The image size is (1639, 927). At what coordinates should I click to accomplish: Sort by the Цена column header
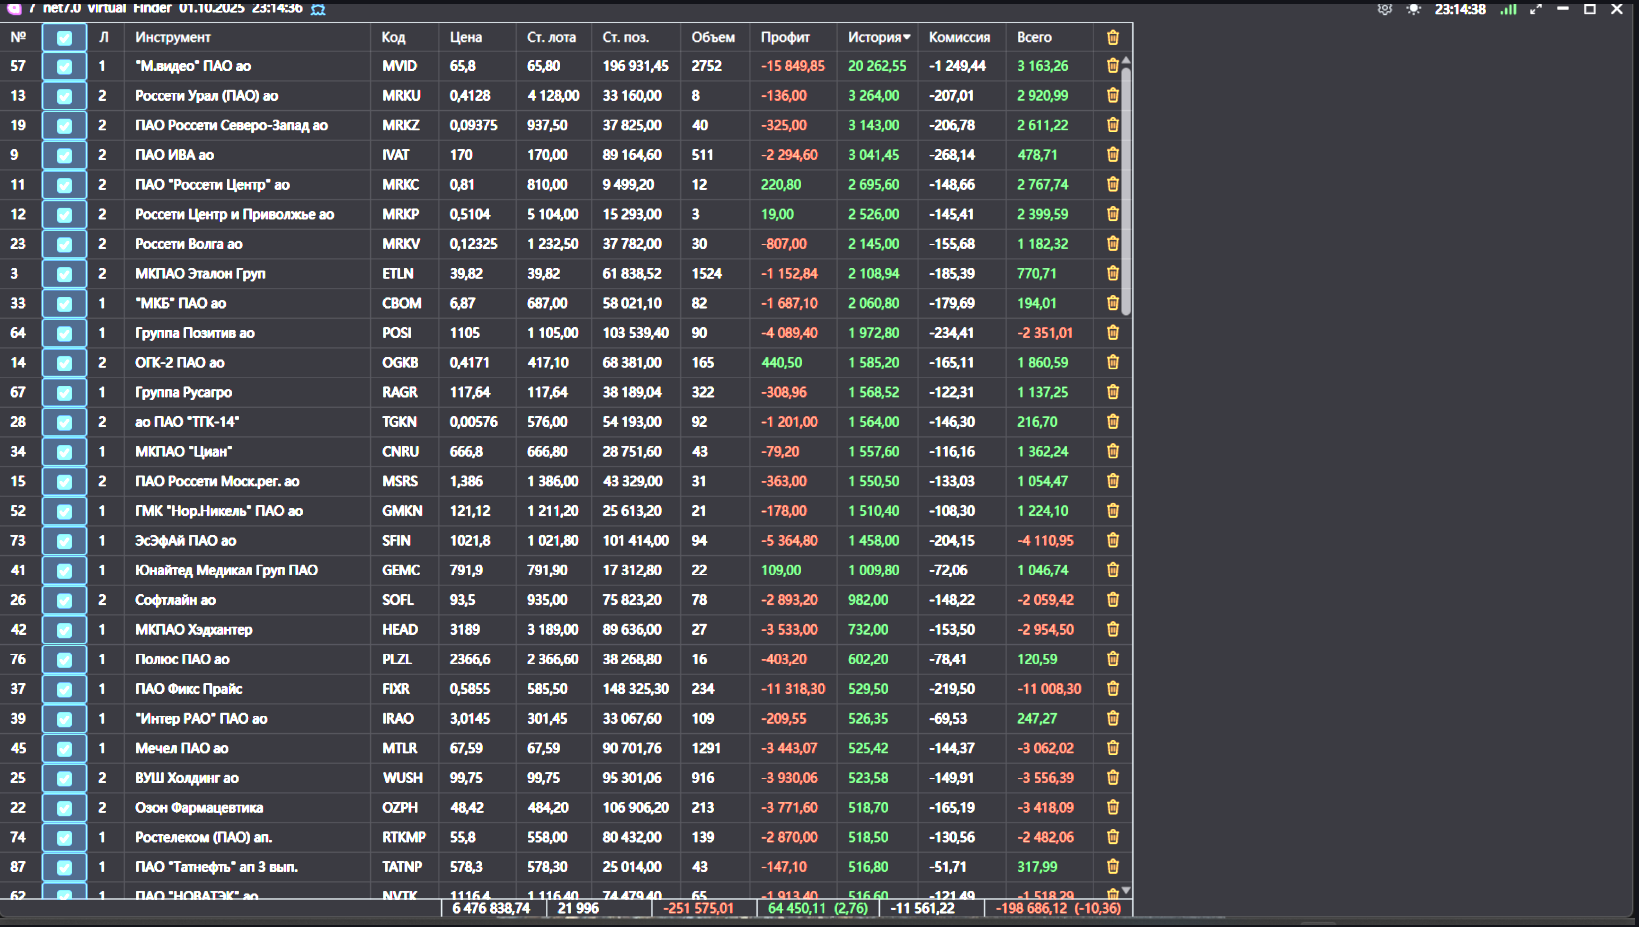point(466,37)
